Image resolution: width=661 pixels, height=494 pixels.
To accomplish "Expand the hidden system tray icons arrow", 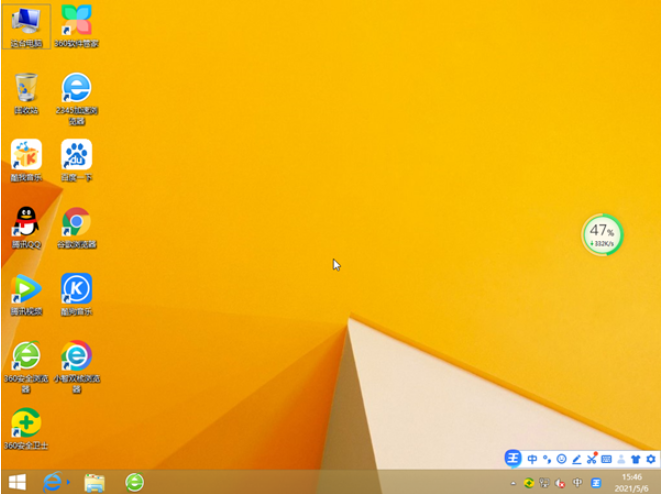I will point(513,483).
